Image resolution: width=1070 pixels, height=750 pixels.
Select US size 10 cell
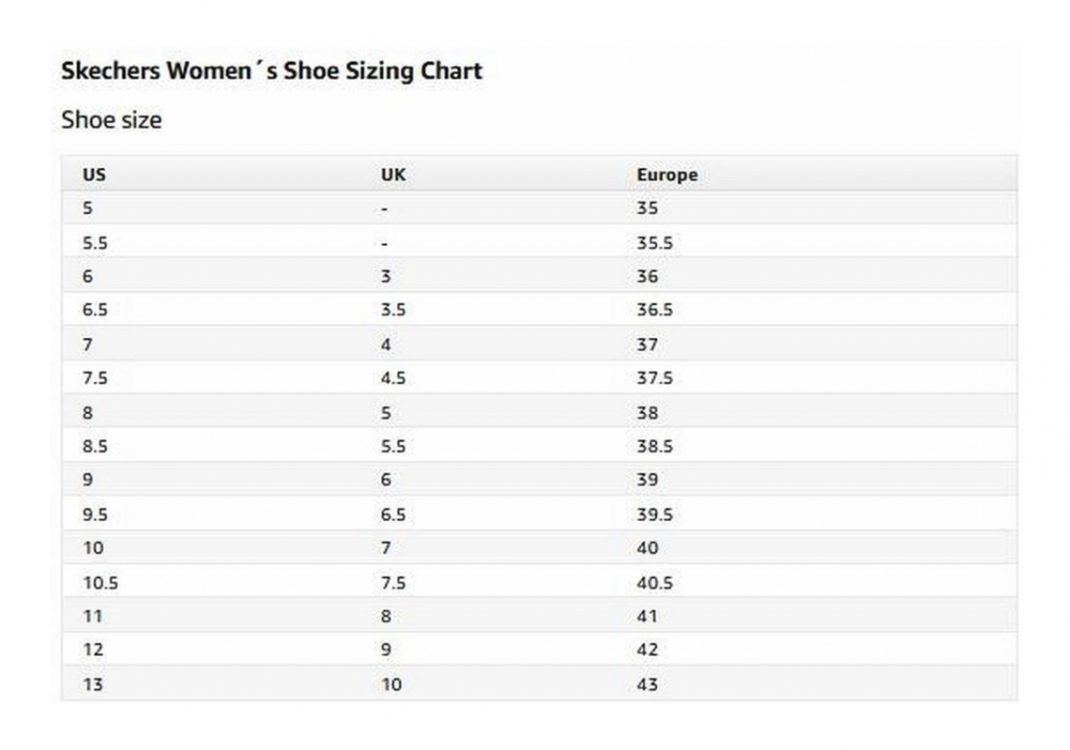(x=92, y=548)
